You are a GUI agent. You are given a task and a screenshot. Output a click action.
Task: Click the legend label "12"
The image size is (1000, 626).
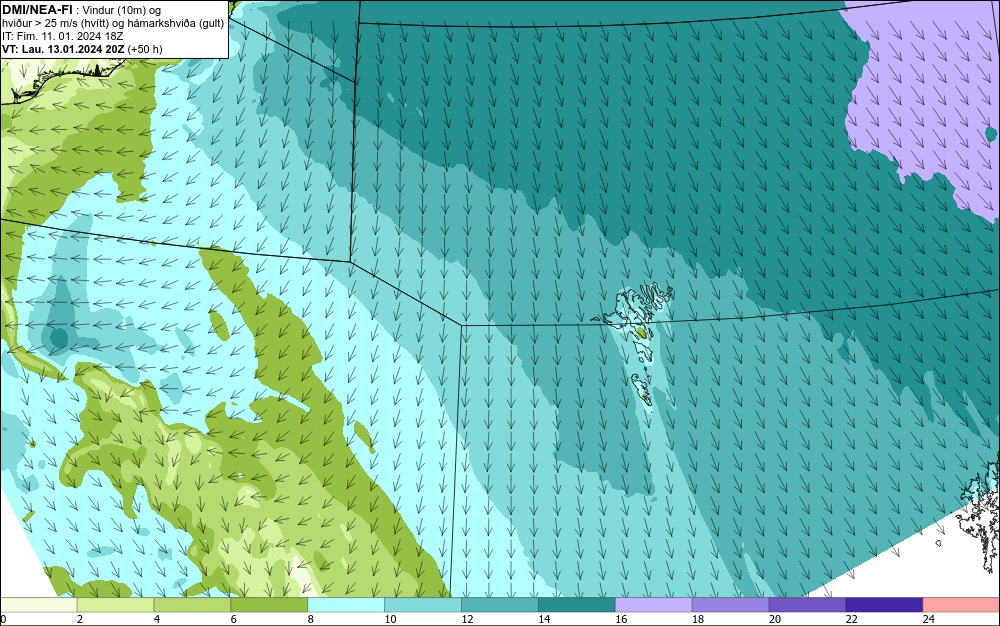pos(467,619)
